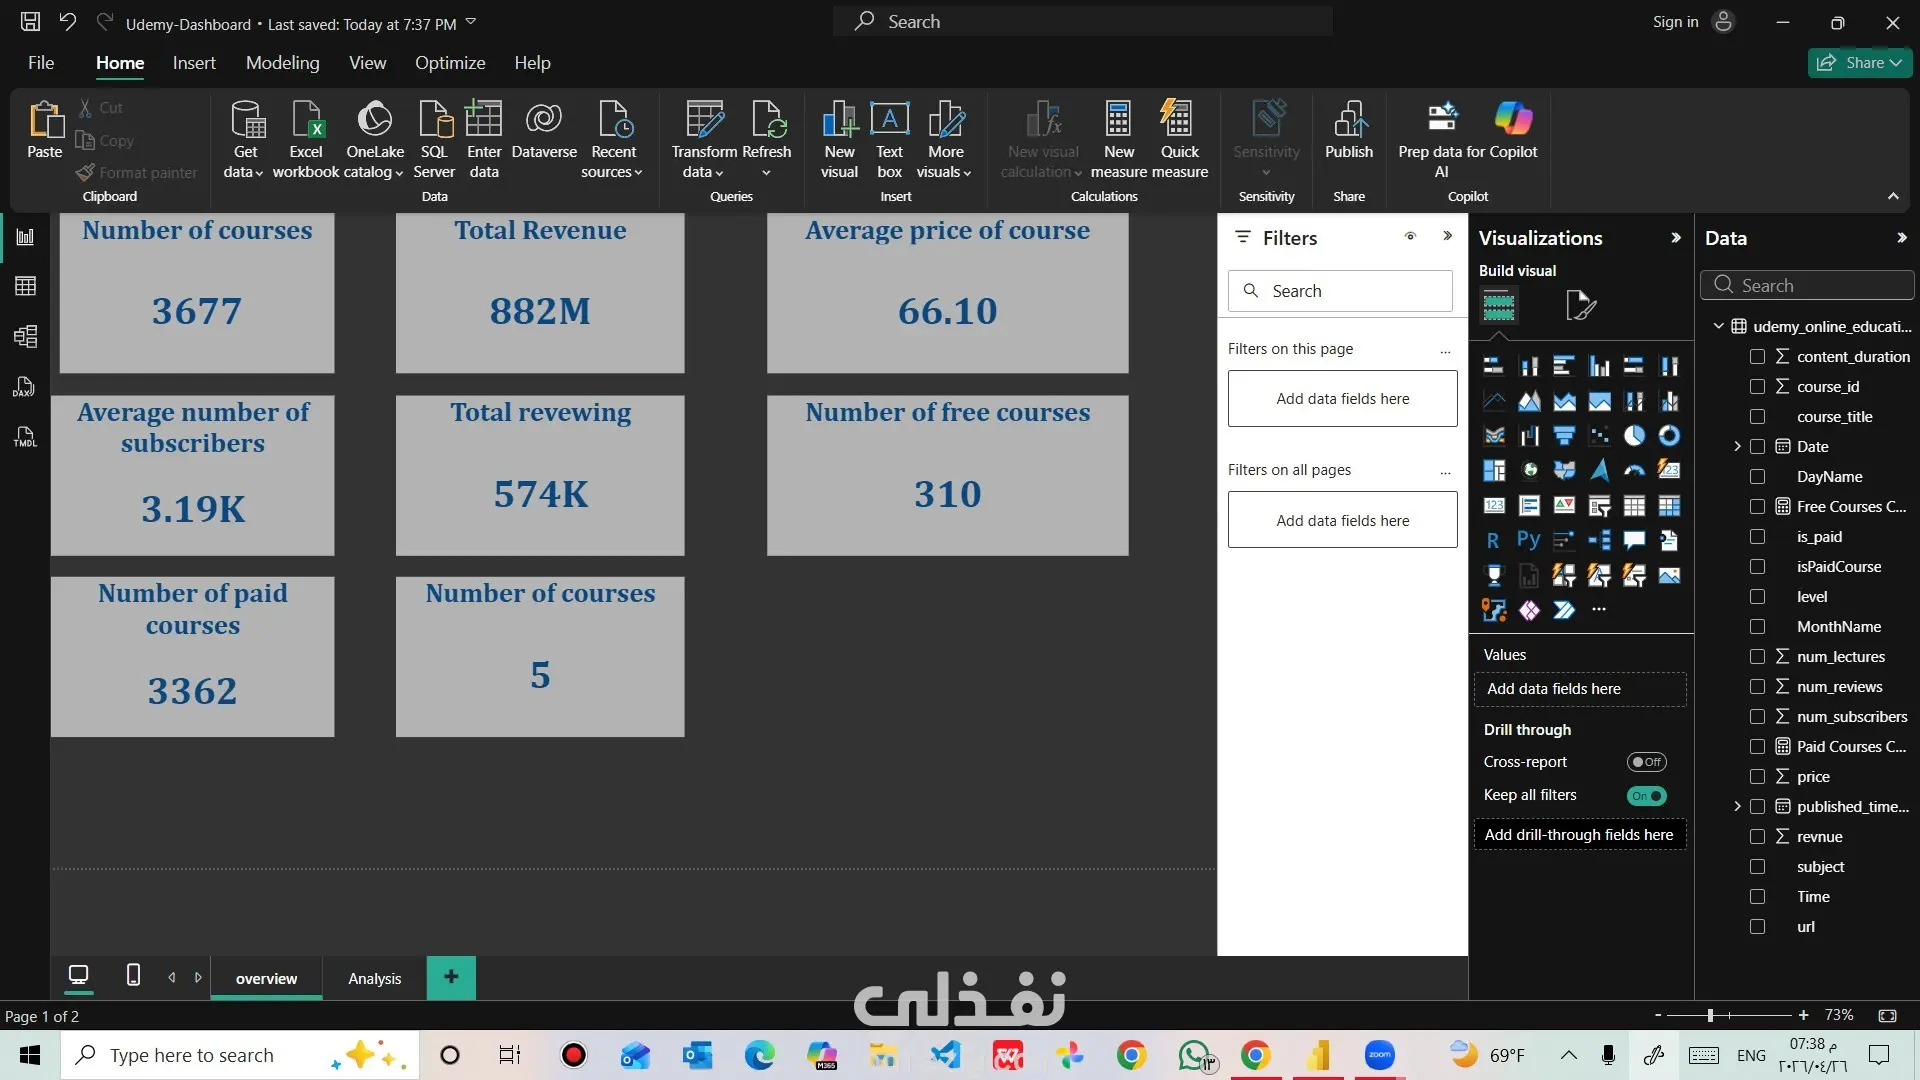
Task: Add a new report page
Action: tap(451, 977)
